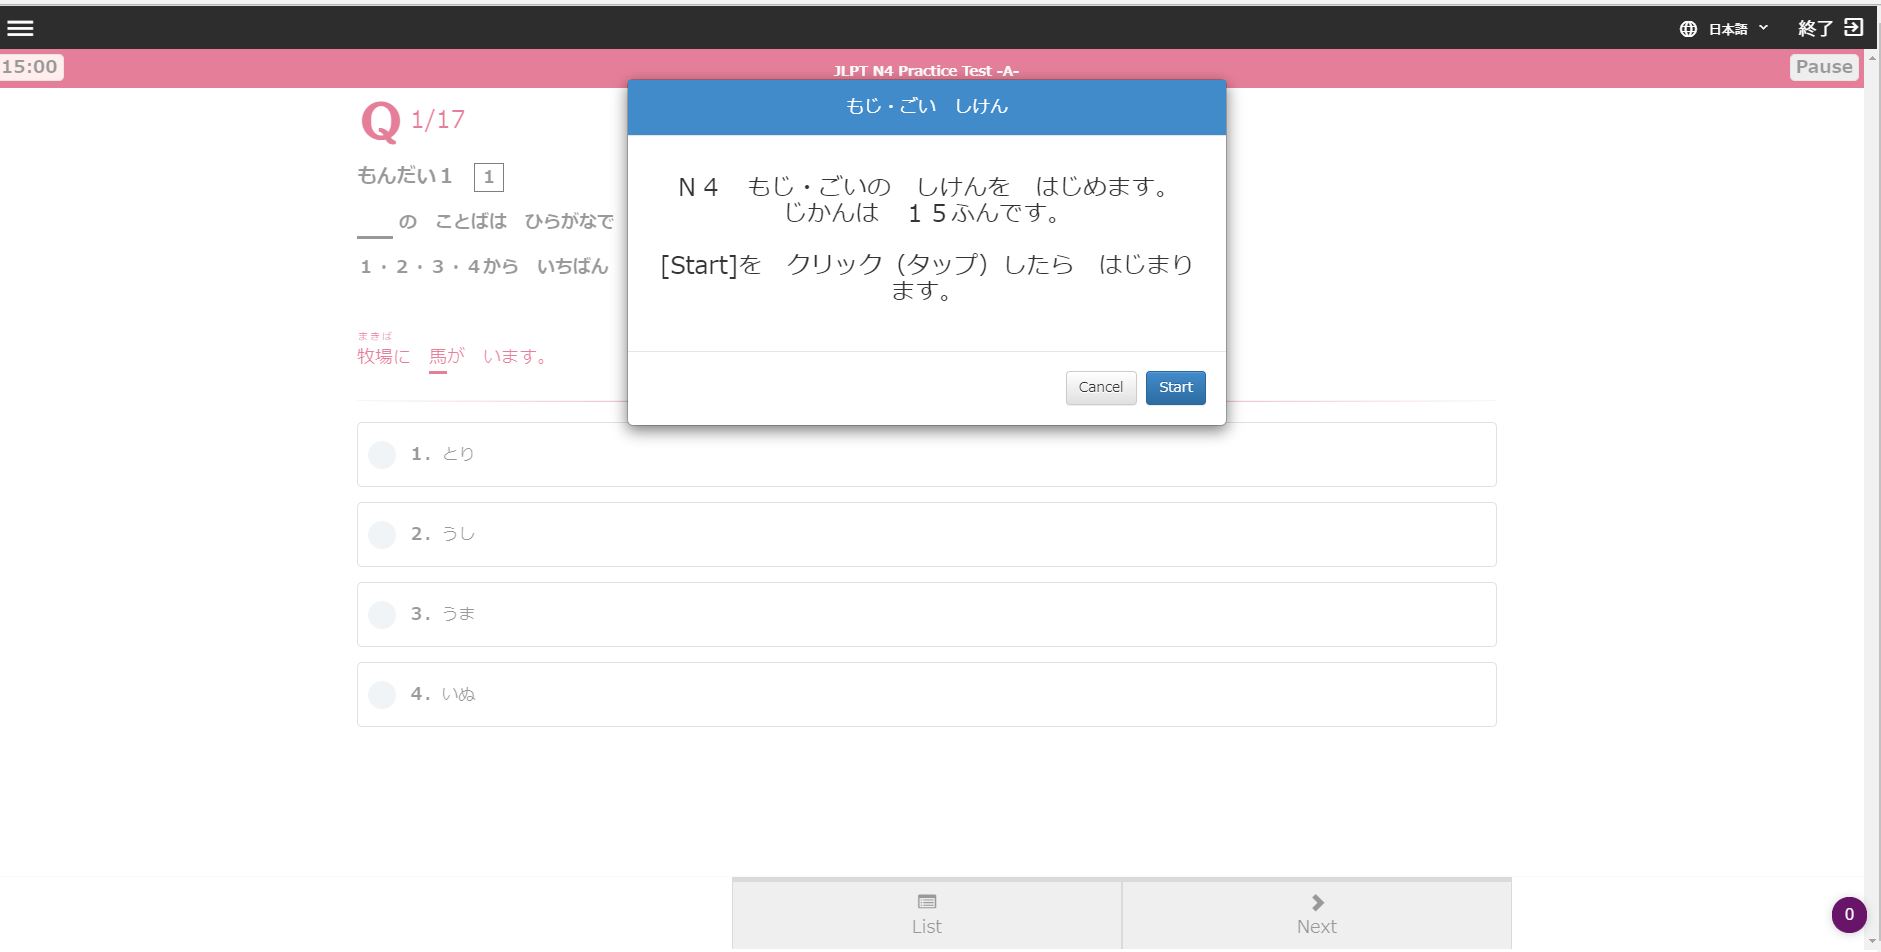Cancel the もじ・ごい しけん dialog
Screen dimensions: 1881x952
[x=1100, y=388]
